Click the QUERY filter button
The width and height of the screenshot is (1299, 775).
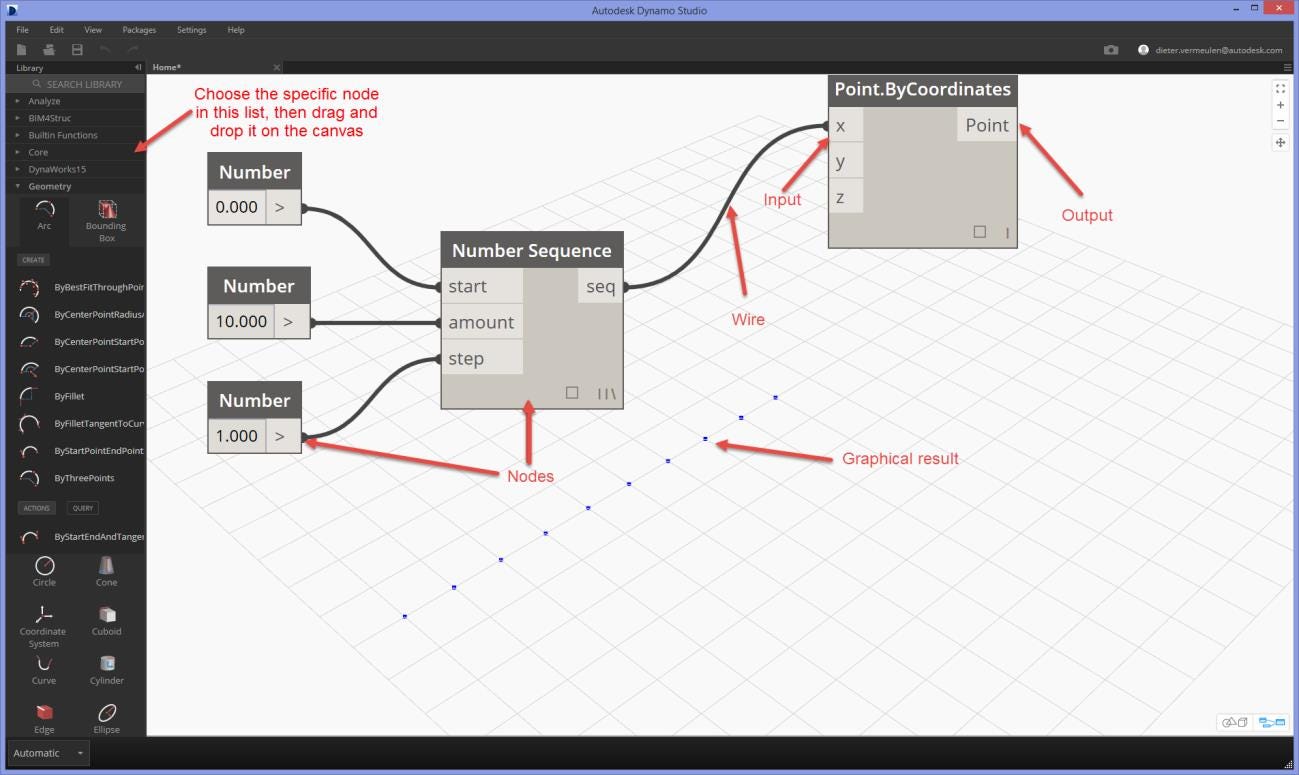[83, 508]
